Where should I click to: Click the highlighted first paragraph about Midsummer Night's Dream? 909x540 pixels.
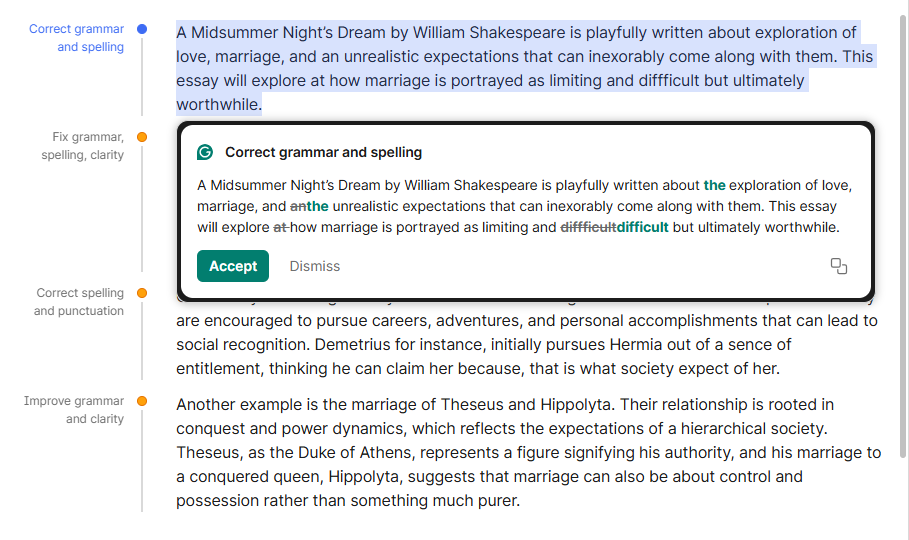point(500,68)
